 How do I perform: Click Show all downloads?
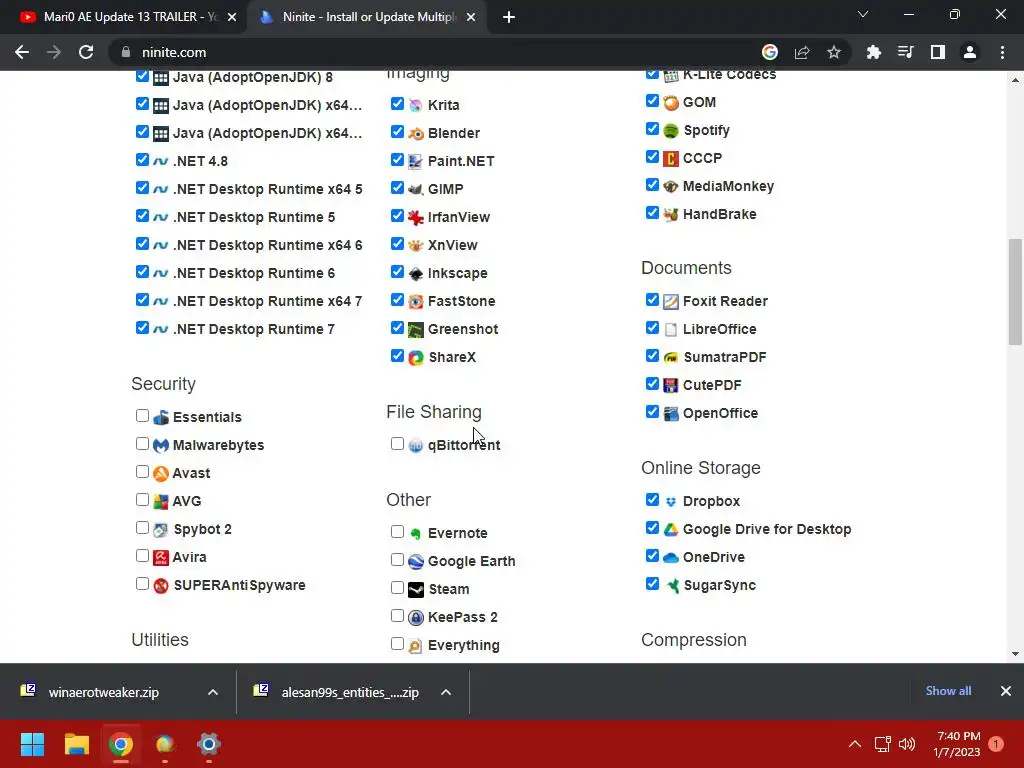click(x=948, y=691)
